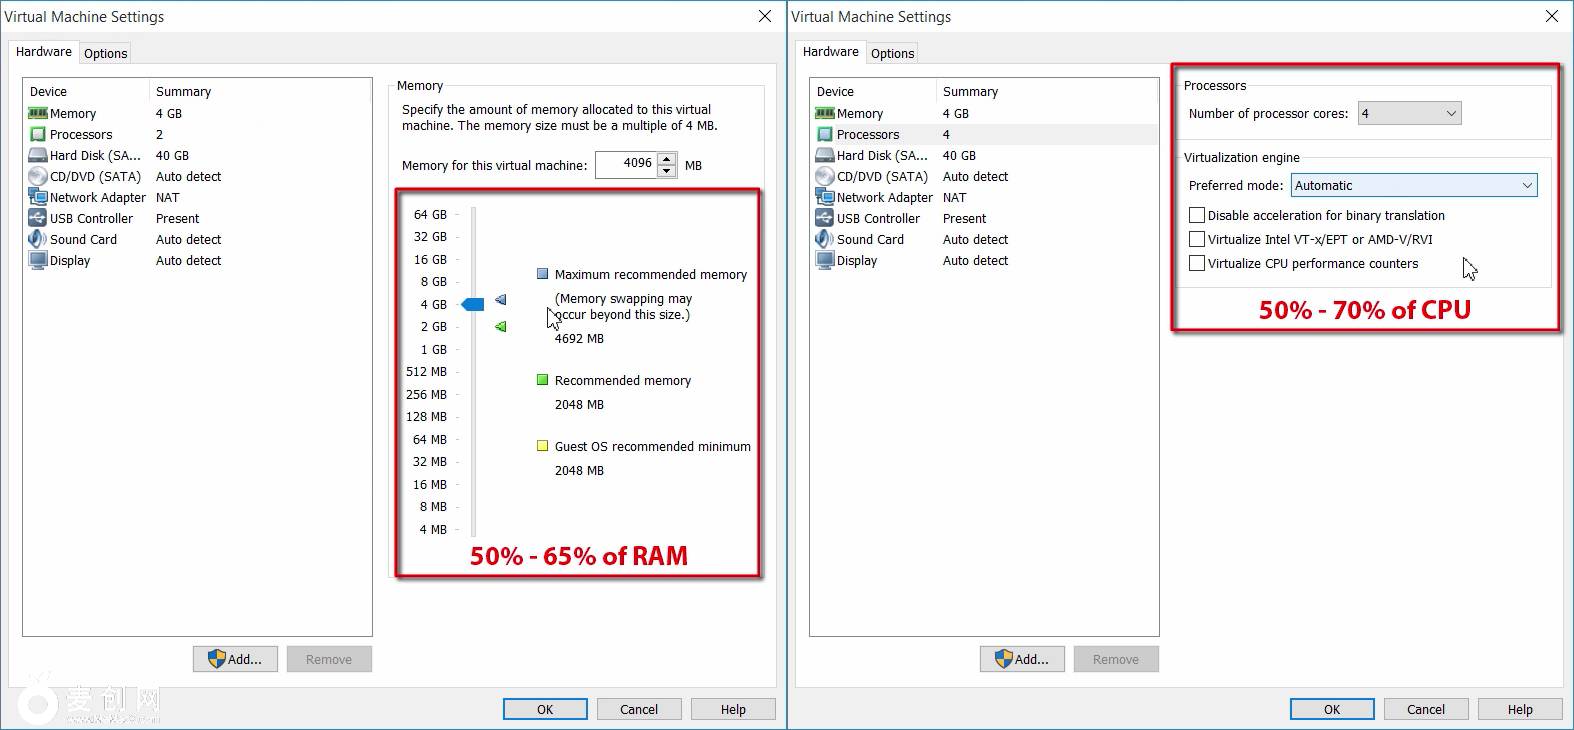Select the Display icon in right device list
This screenshot has height=730, width=1574.
click(825, 261)
